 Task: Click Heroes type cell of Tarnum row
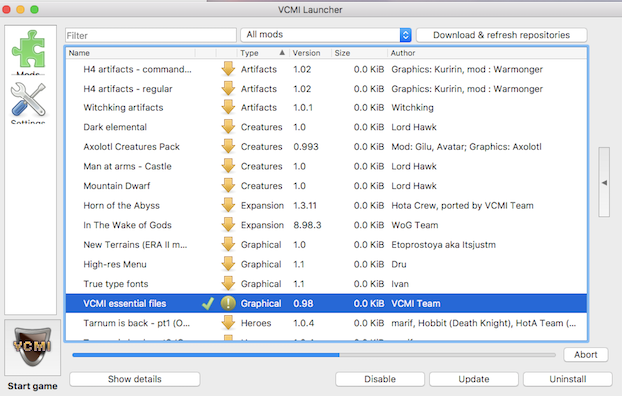point(256,323)
